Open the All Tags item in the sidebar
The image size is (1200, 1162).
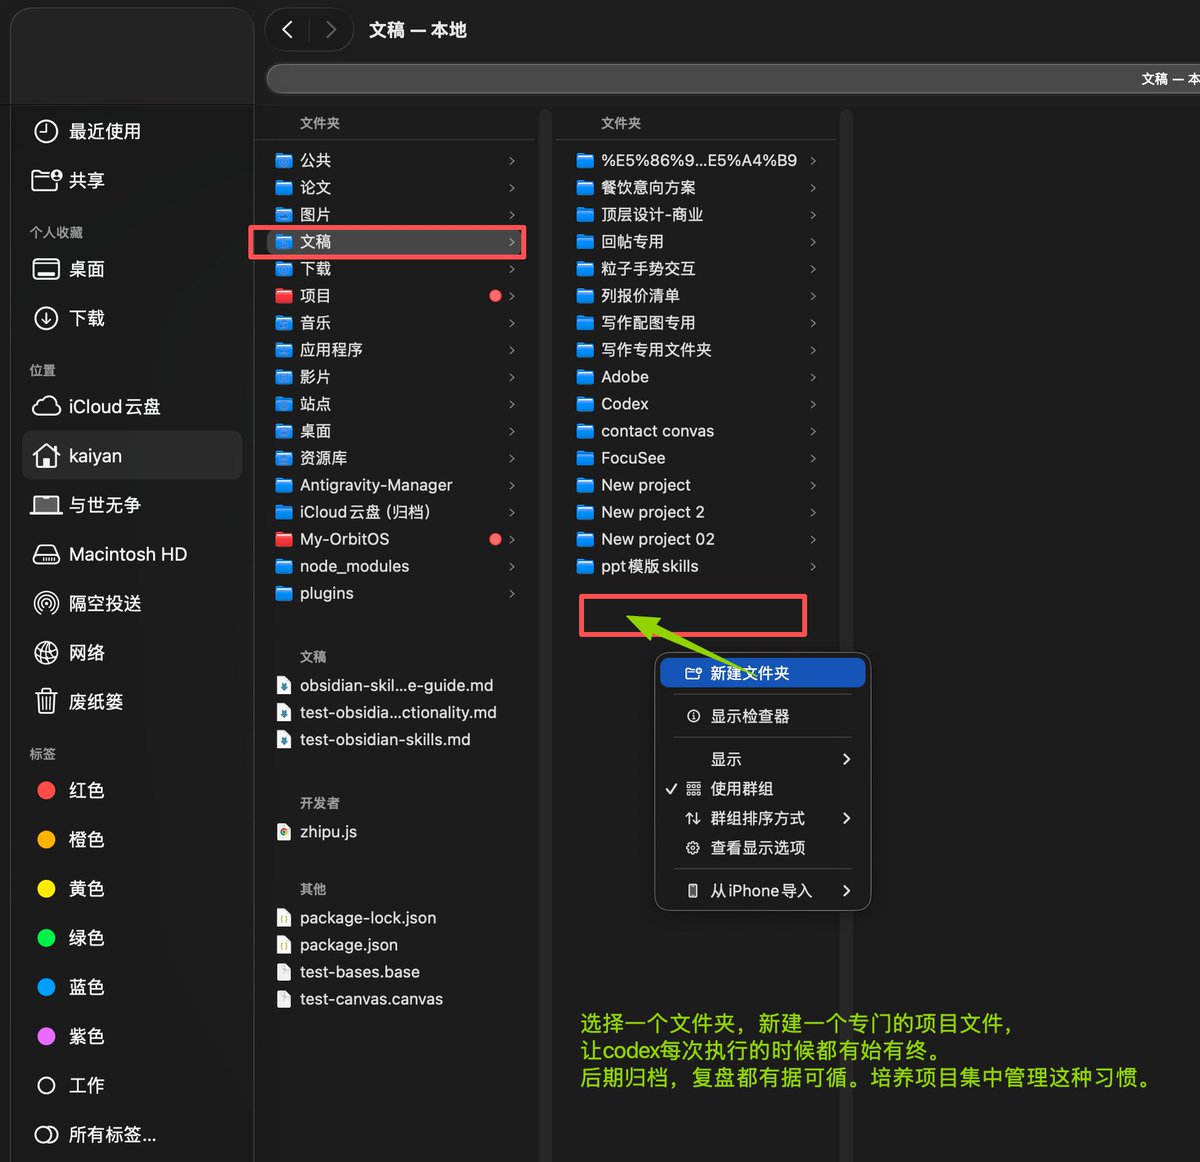click(96, 1135)
